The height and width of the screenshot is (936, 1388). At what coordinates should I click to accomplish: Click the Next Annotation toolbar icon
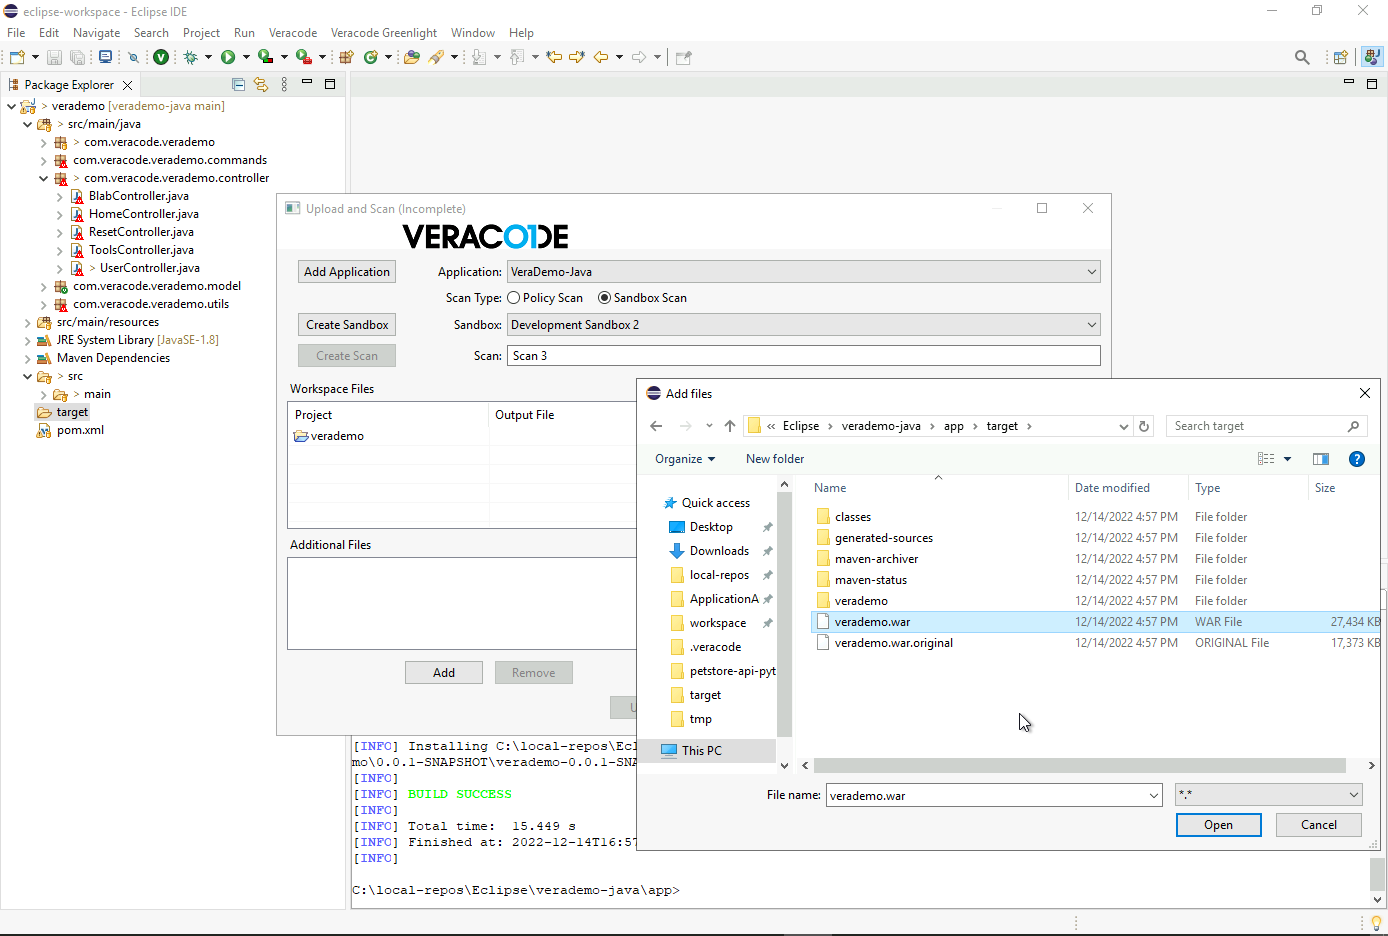click(x=479, y=58)
